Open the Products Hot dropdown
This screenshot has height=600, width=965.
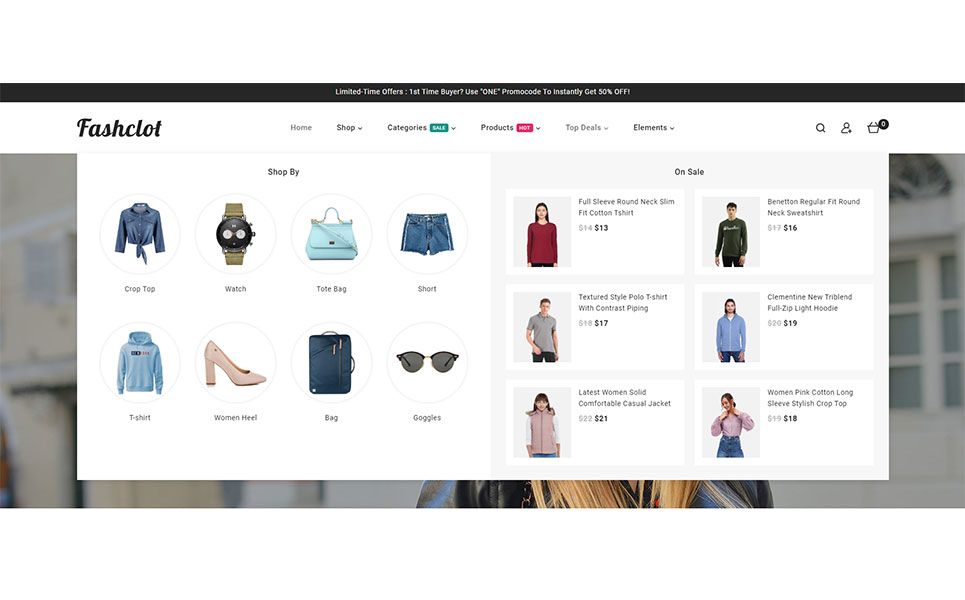pos(510,128)
